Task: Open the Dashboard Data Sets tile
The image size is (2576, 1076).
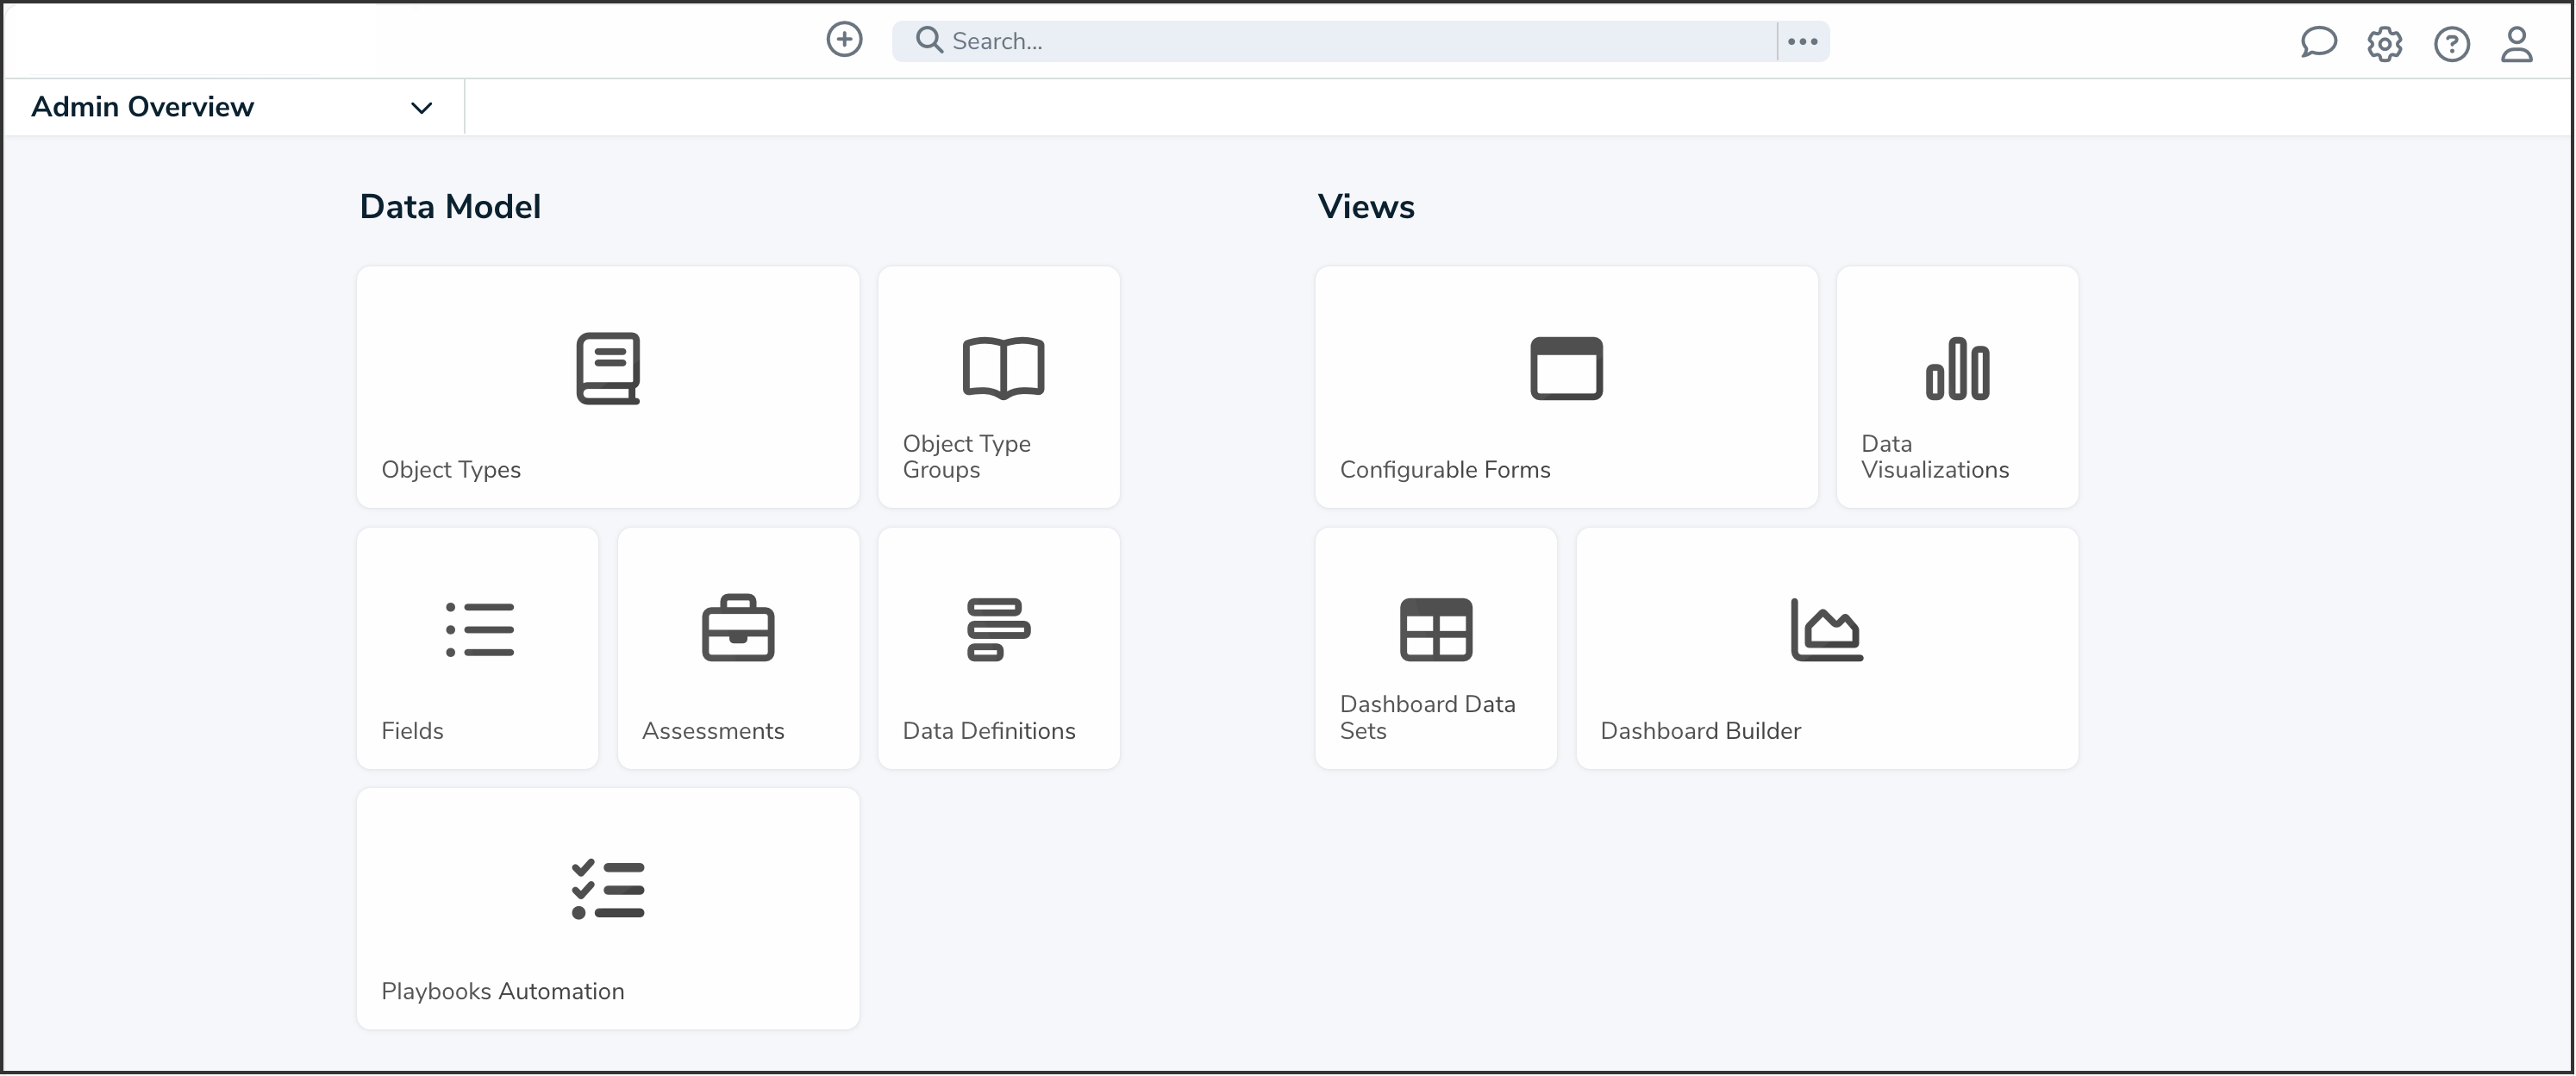Action: coord(1435,648)
